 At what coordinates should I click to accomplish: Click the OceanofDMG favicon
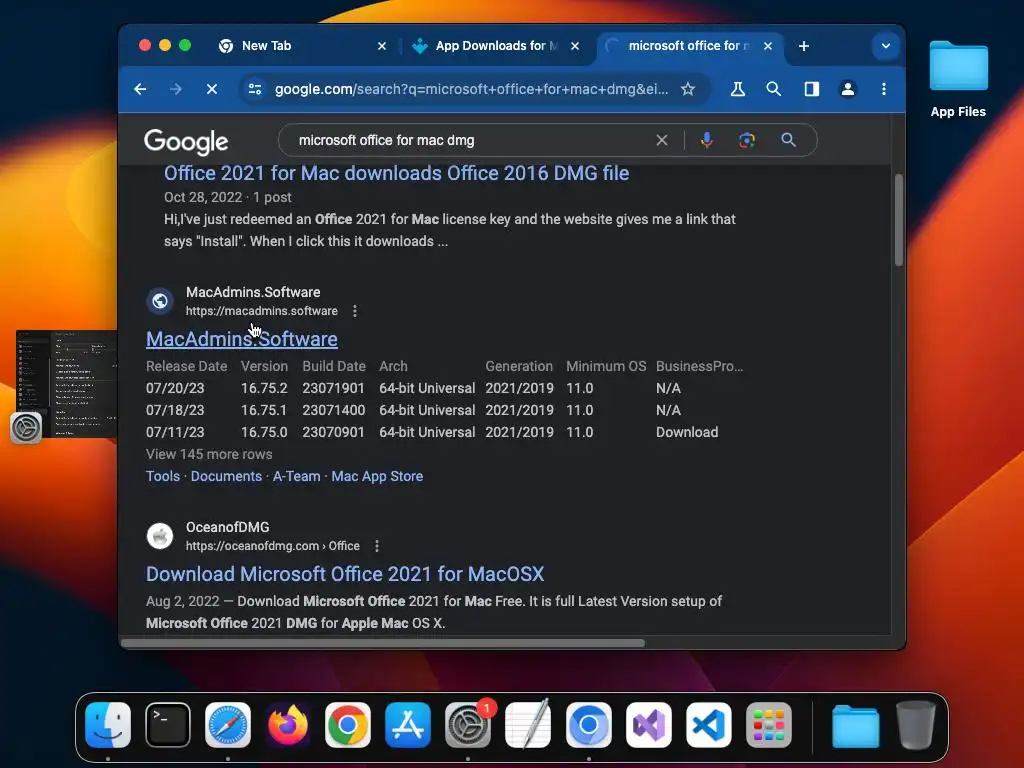160,536
